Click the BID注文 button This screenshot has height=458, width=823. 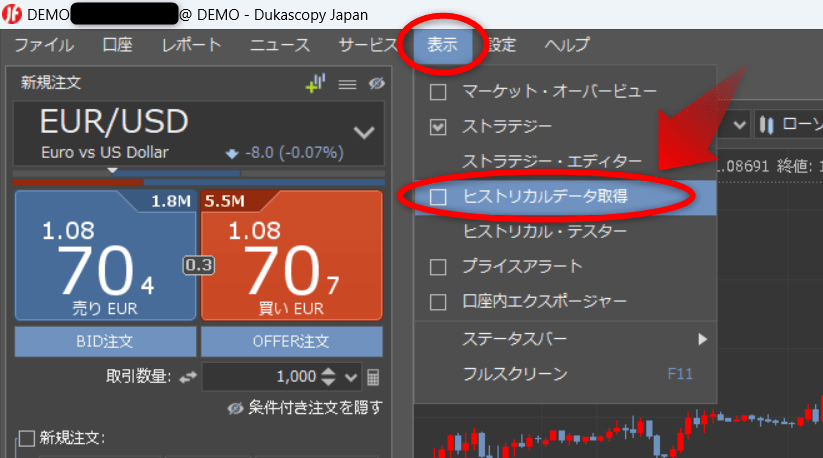(x=105, y=342)
